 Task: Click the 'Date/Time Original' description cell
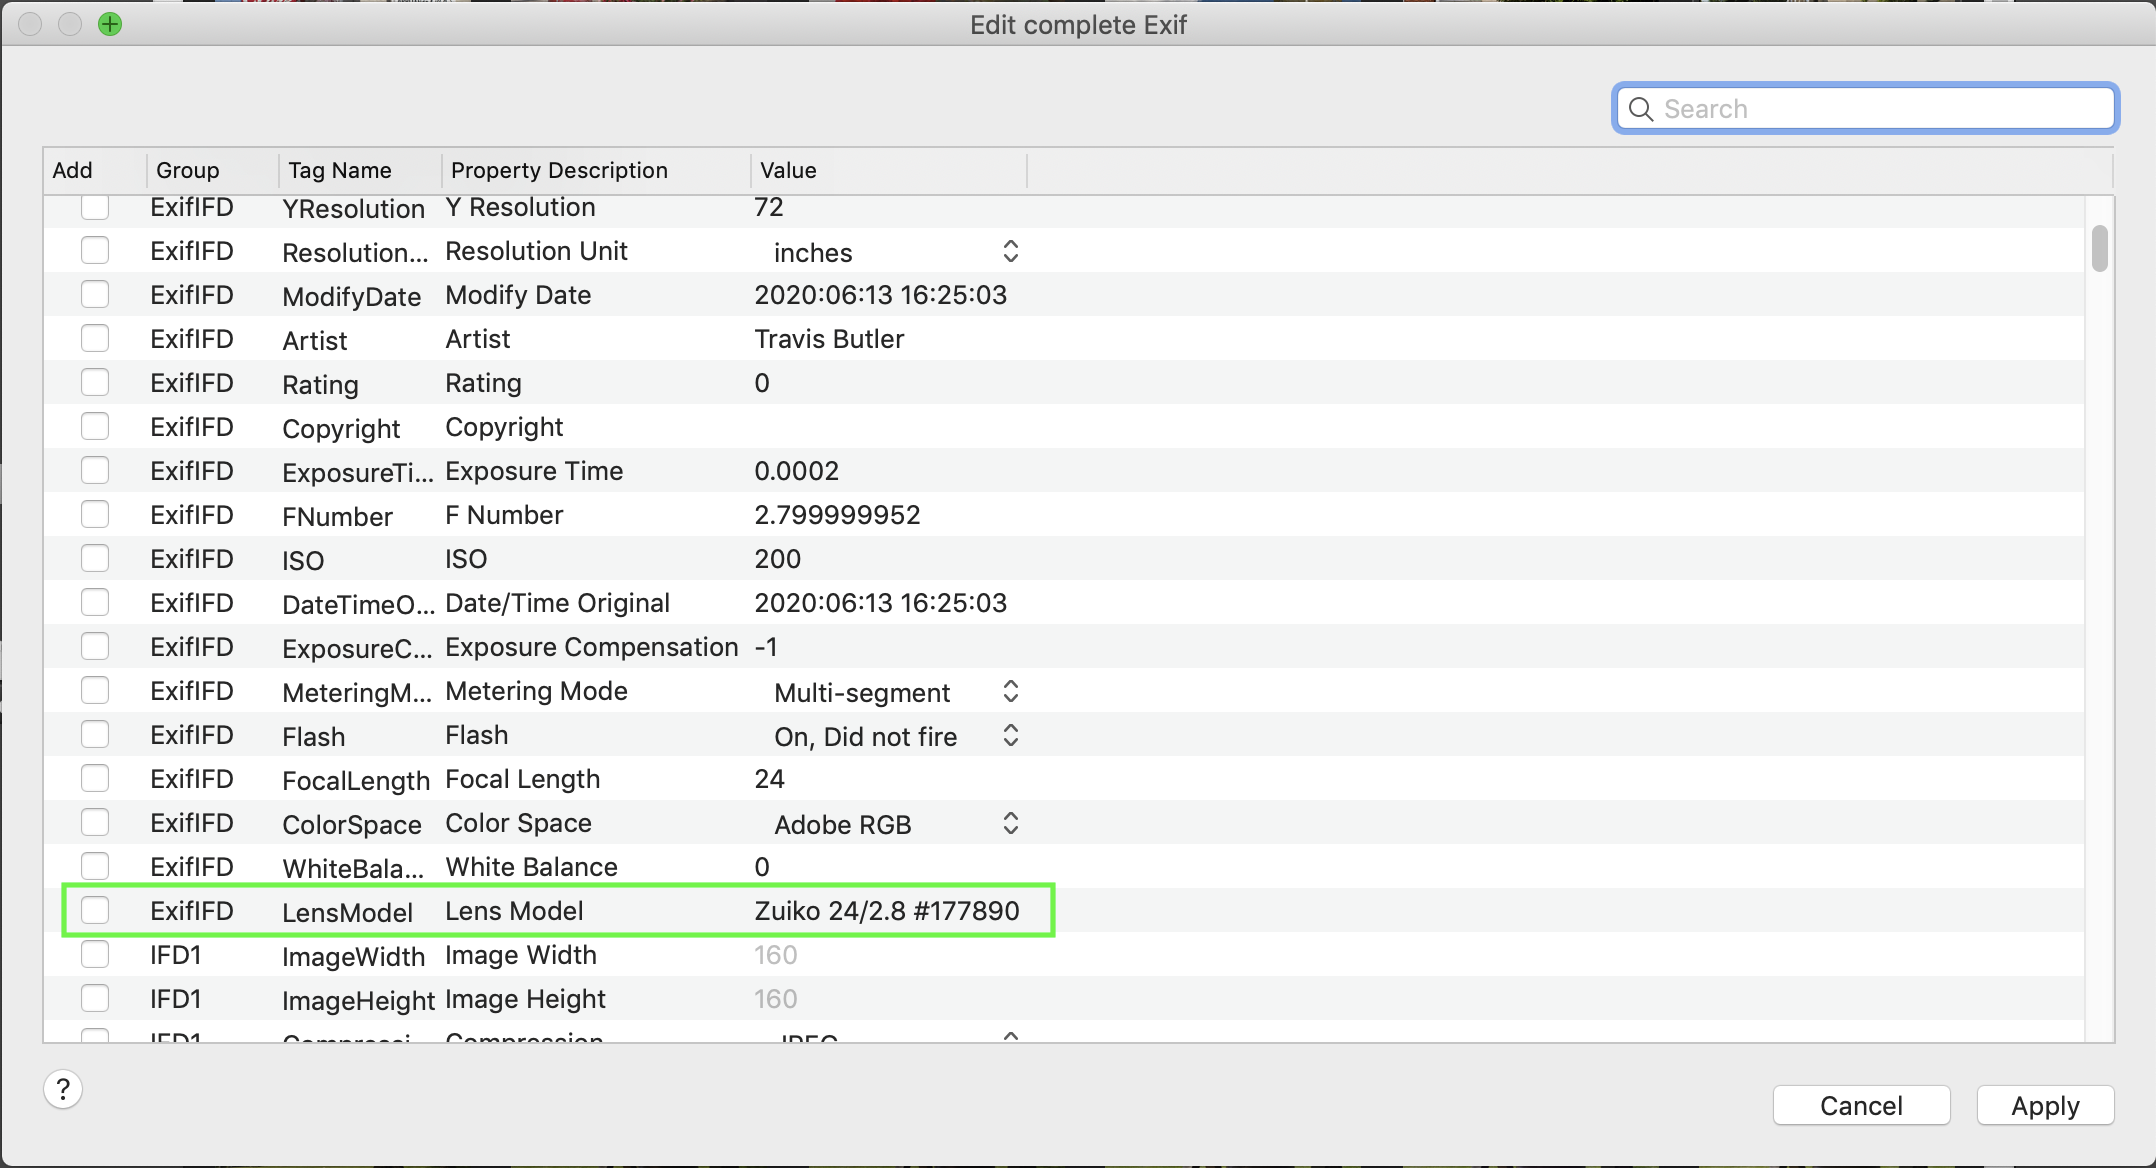point(557,603)
